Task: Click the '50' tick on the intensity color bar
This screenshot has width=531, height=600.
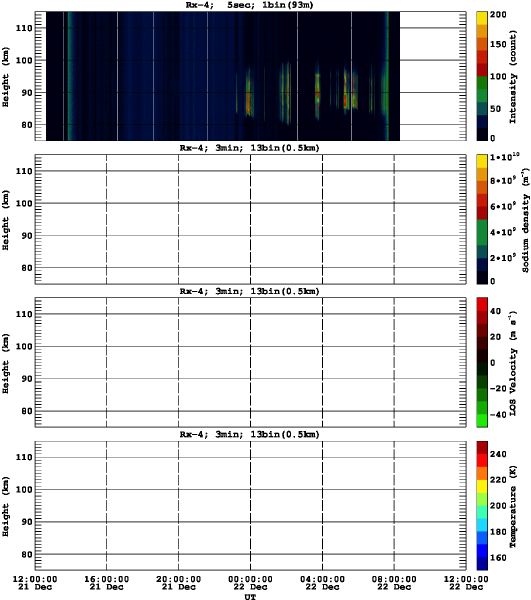Action: 495,109
